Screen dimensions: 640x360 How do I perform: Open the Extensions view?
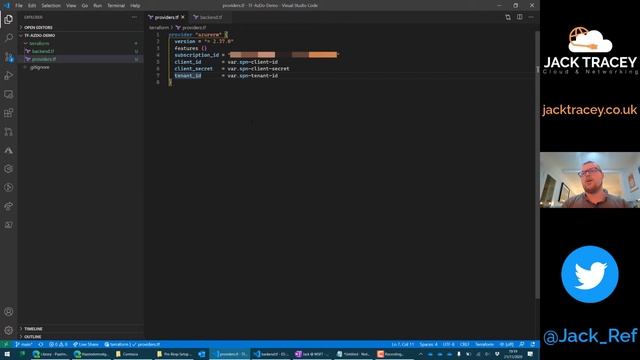(9, 113)
